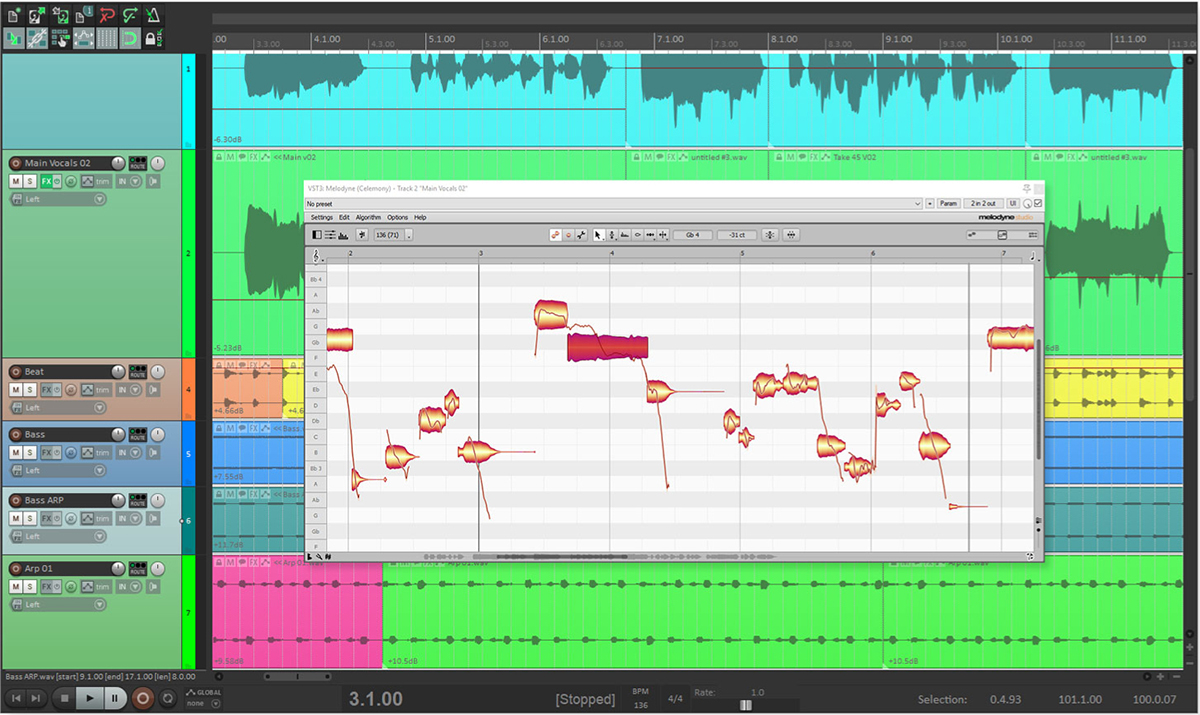Click the UI button in plugin window
The height and width of the screenshot is (715, 1200).
pyautogui.click(x=1013, y=203)
